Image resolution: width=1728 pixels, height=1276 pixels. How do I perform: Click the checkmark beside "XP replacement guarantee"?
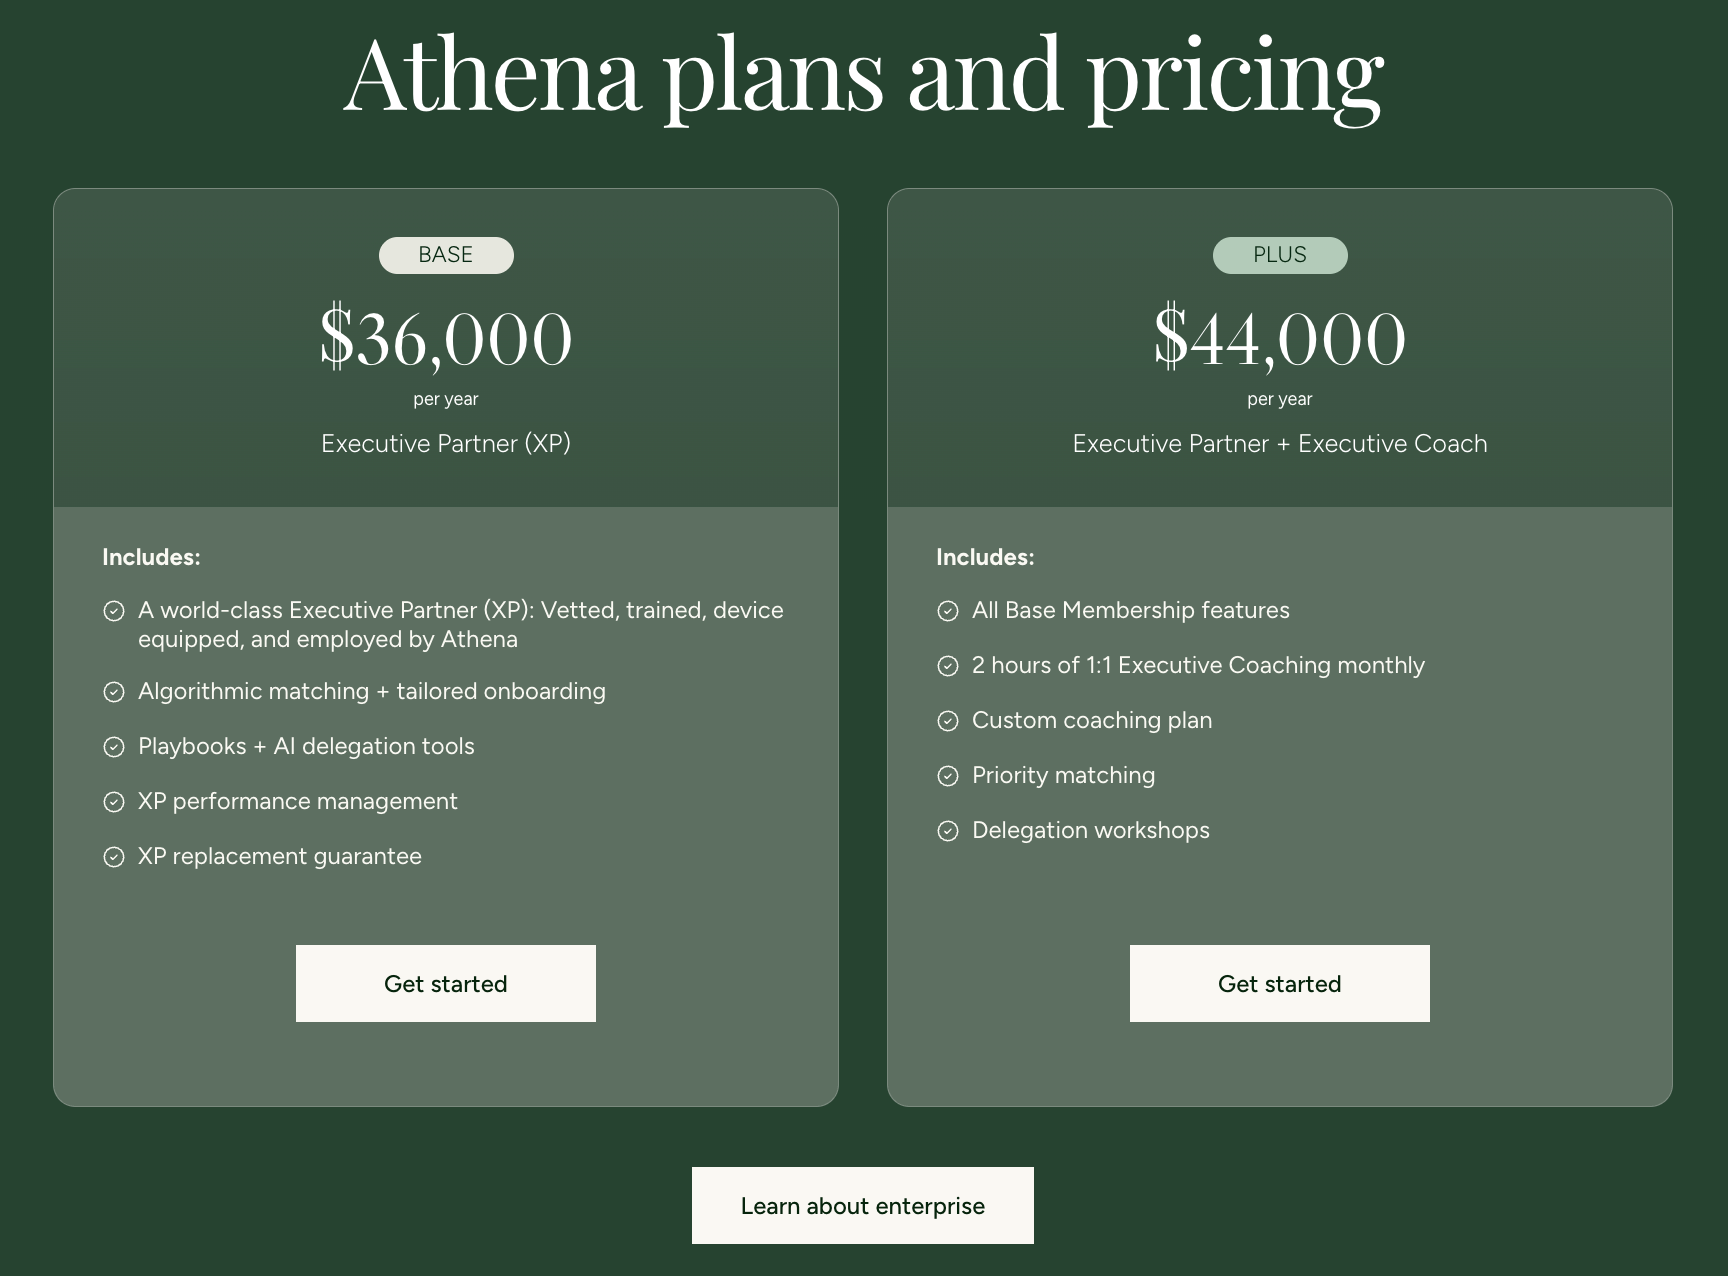[113, 856]
